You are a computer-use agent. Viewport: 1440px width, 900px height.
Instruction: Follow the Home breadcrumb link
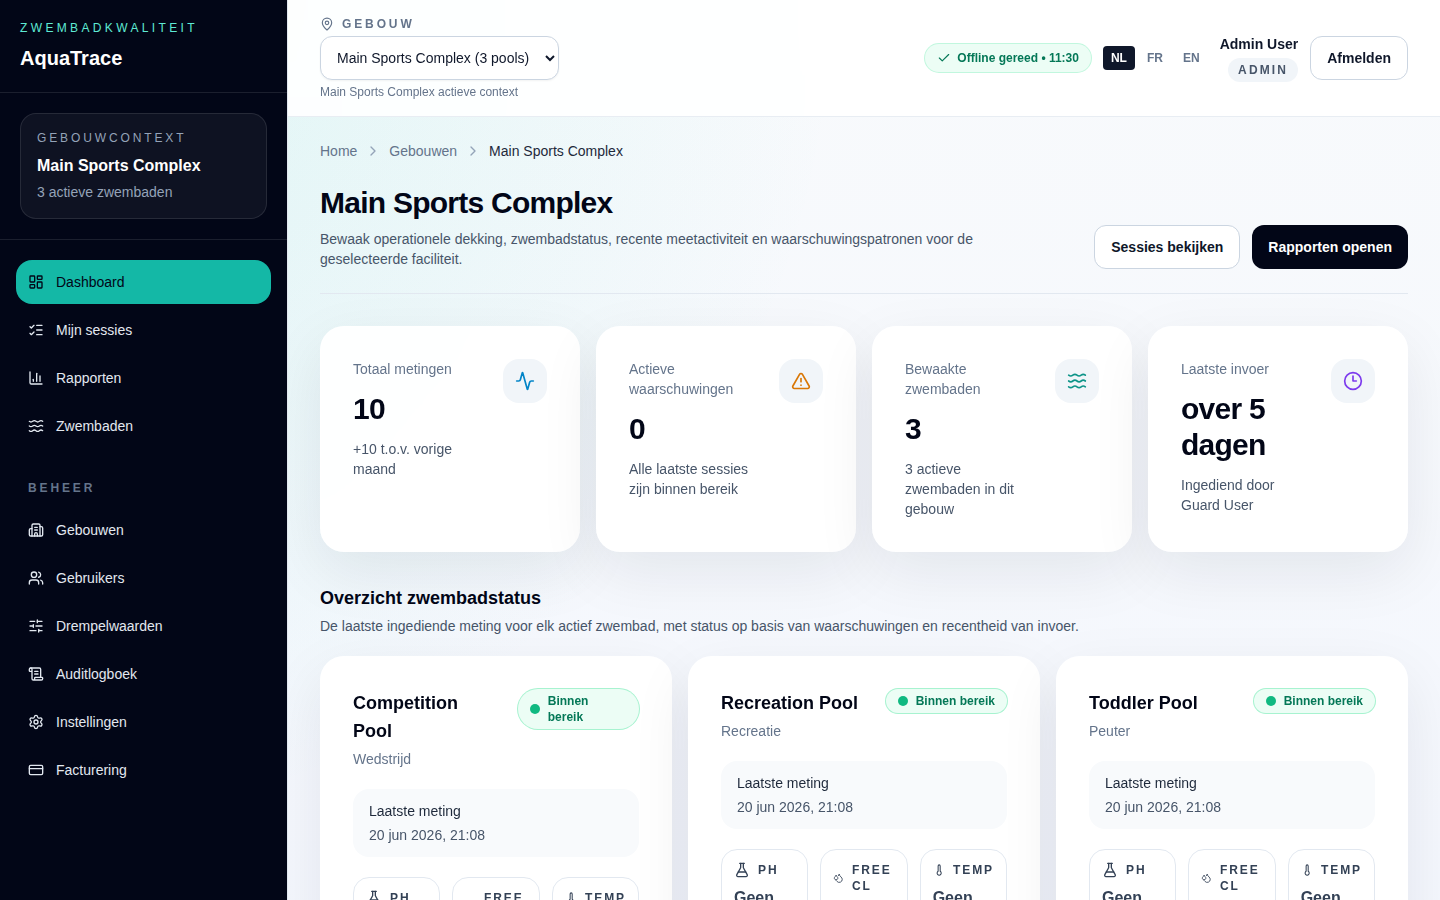tap(338, 151)
